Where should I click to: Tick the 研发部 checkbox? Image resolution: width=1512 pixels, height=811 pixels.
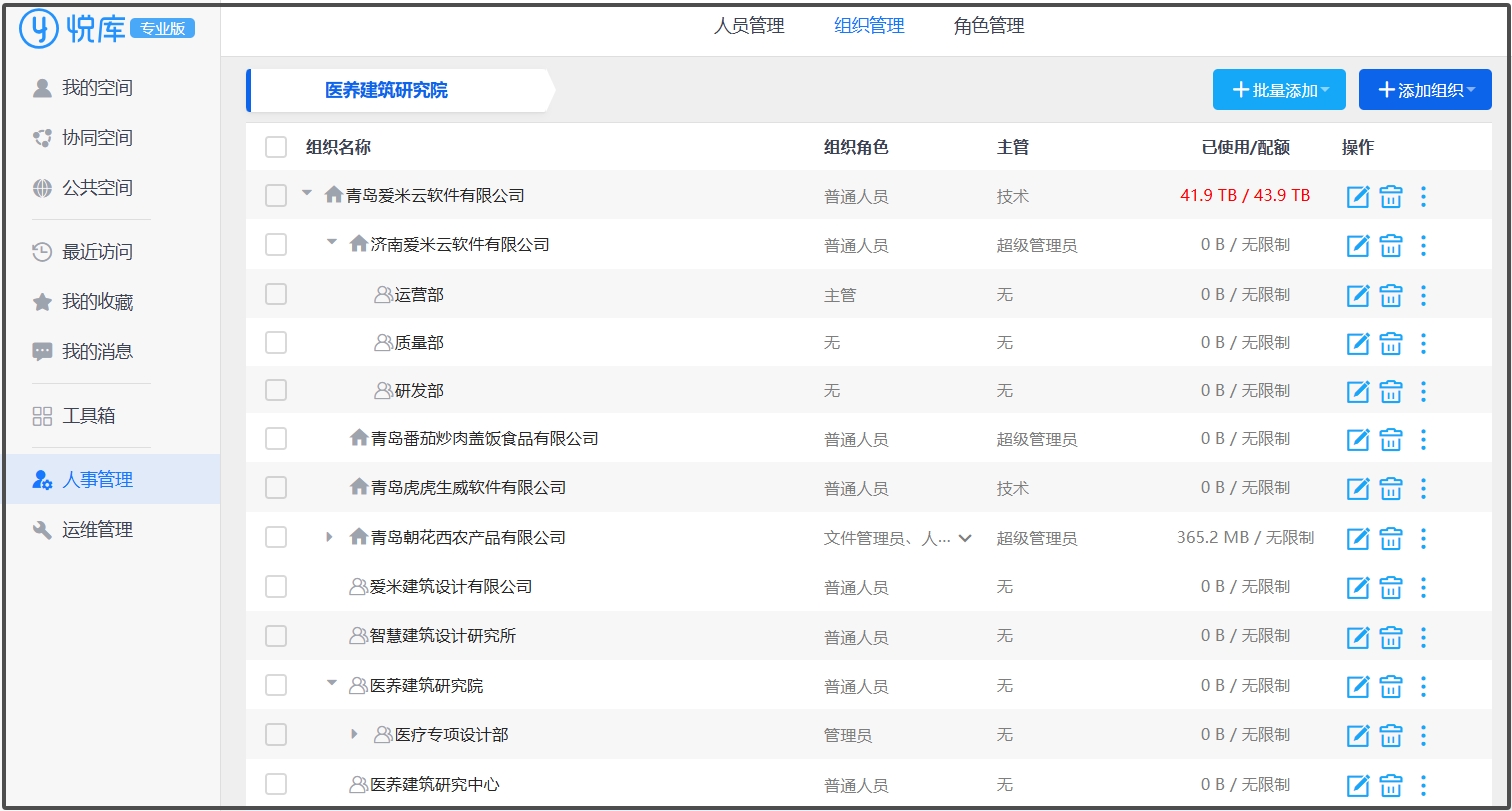276,390
